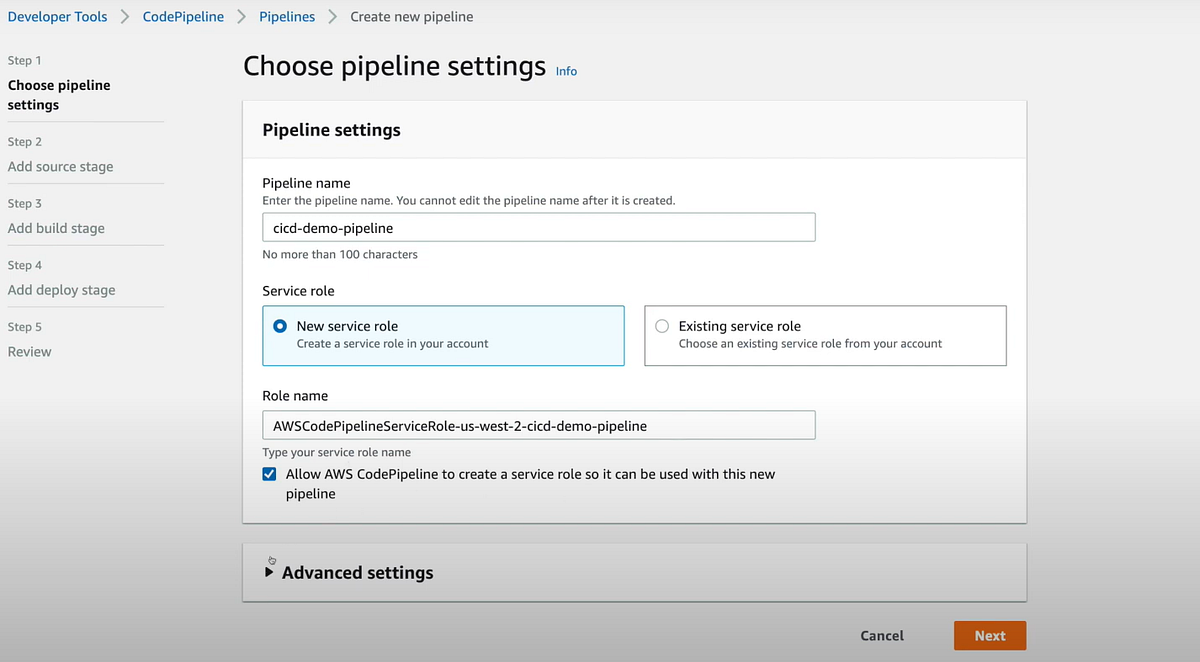The width and height of the screenshot is (1200, 662).
Task: Select Step 1 Choose pipeline settings
Action: click(59, 95)
